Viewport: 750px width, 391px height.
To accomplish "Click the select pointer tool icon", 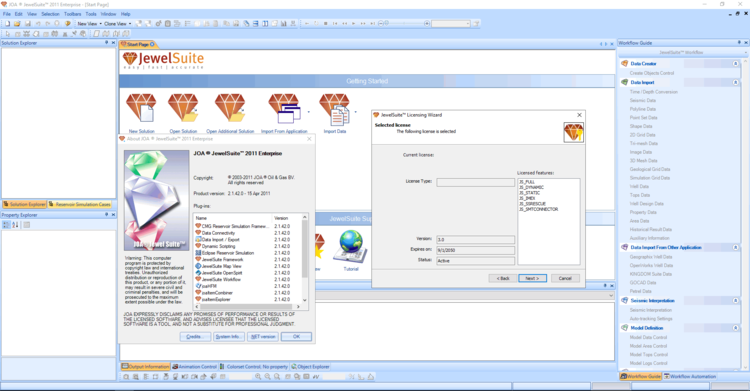I will [x=8, y=34].
